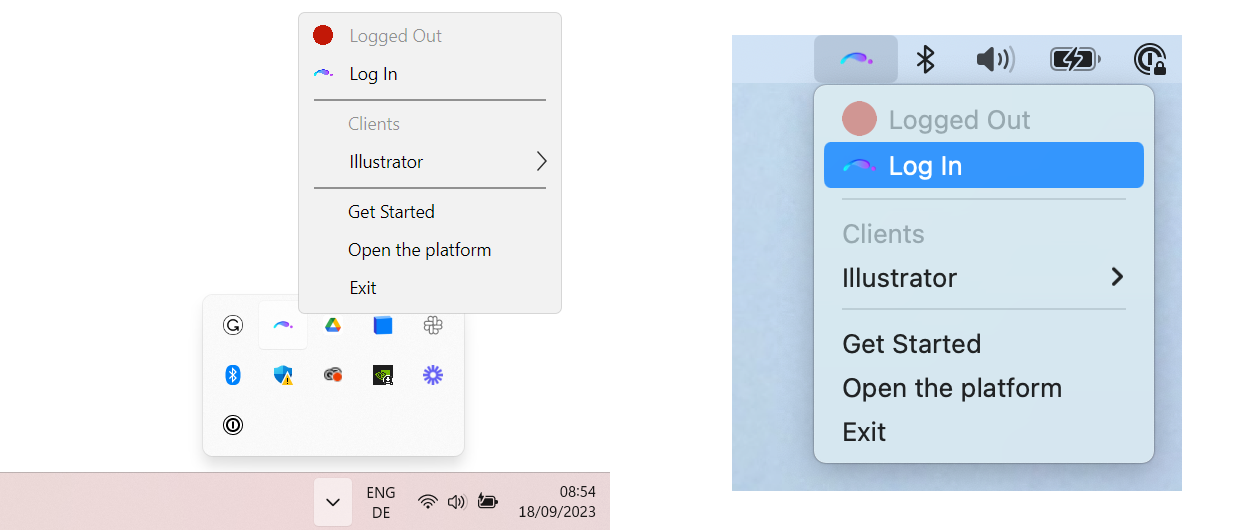Expand Illustrator submenu arrow in the Windows menu
Screen dimensions: 1236x530
click(541, 162)
